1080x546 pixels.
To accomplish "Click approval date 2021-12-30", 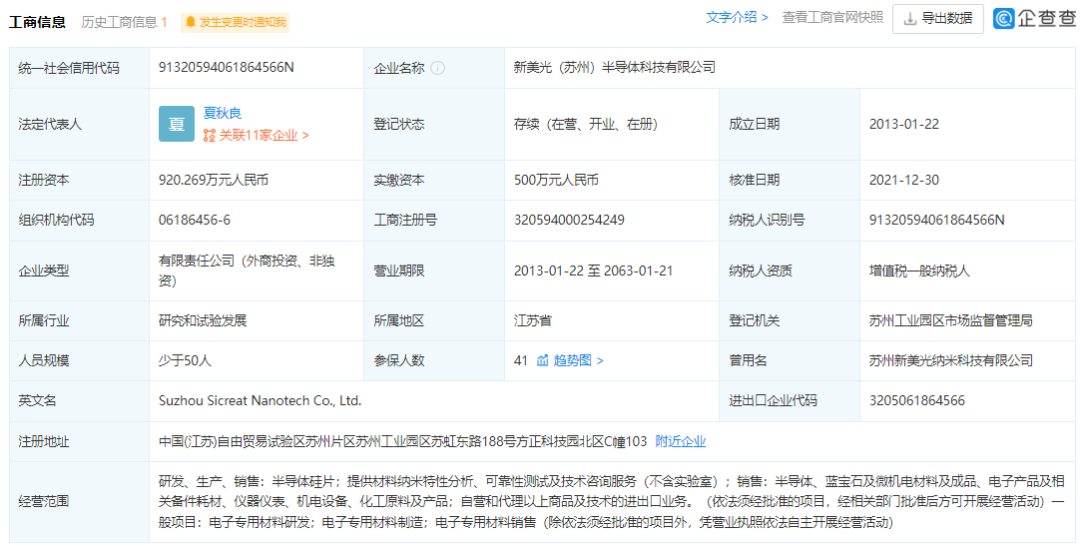I will 904,180.
